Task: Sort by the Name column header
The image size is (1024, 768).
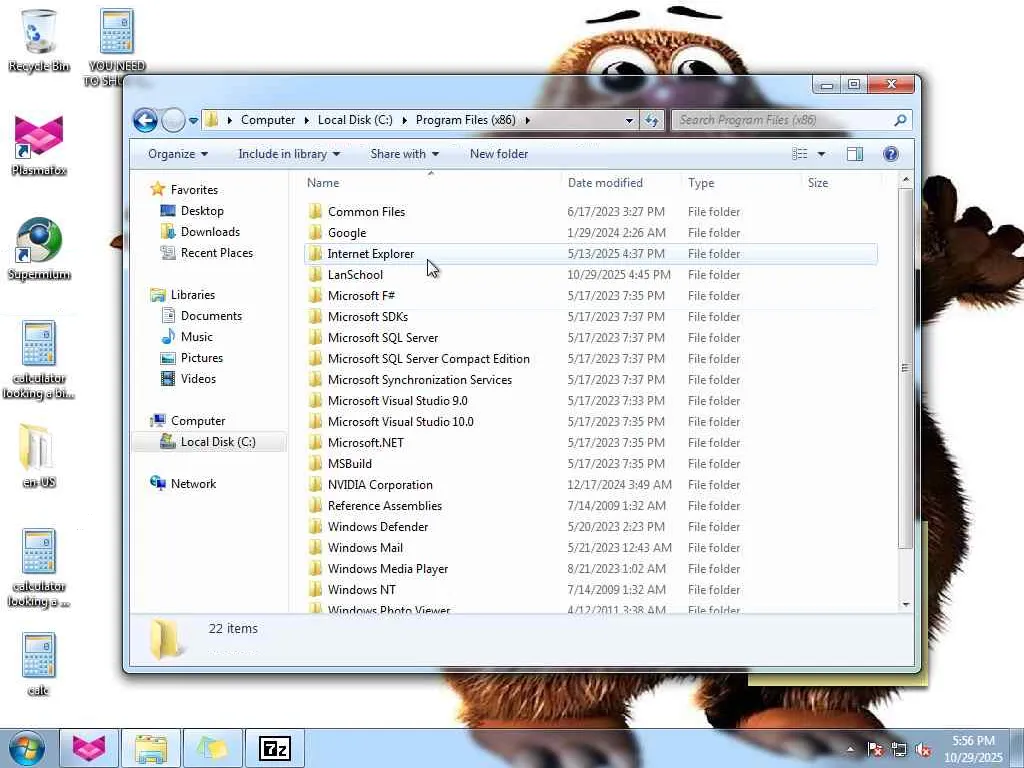Action: (x=431, y=183)
